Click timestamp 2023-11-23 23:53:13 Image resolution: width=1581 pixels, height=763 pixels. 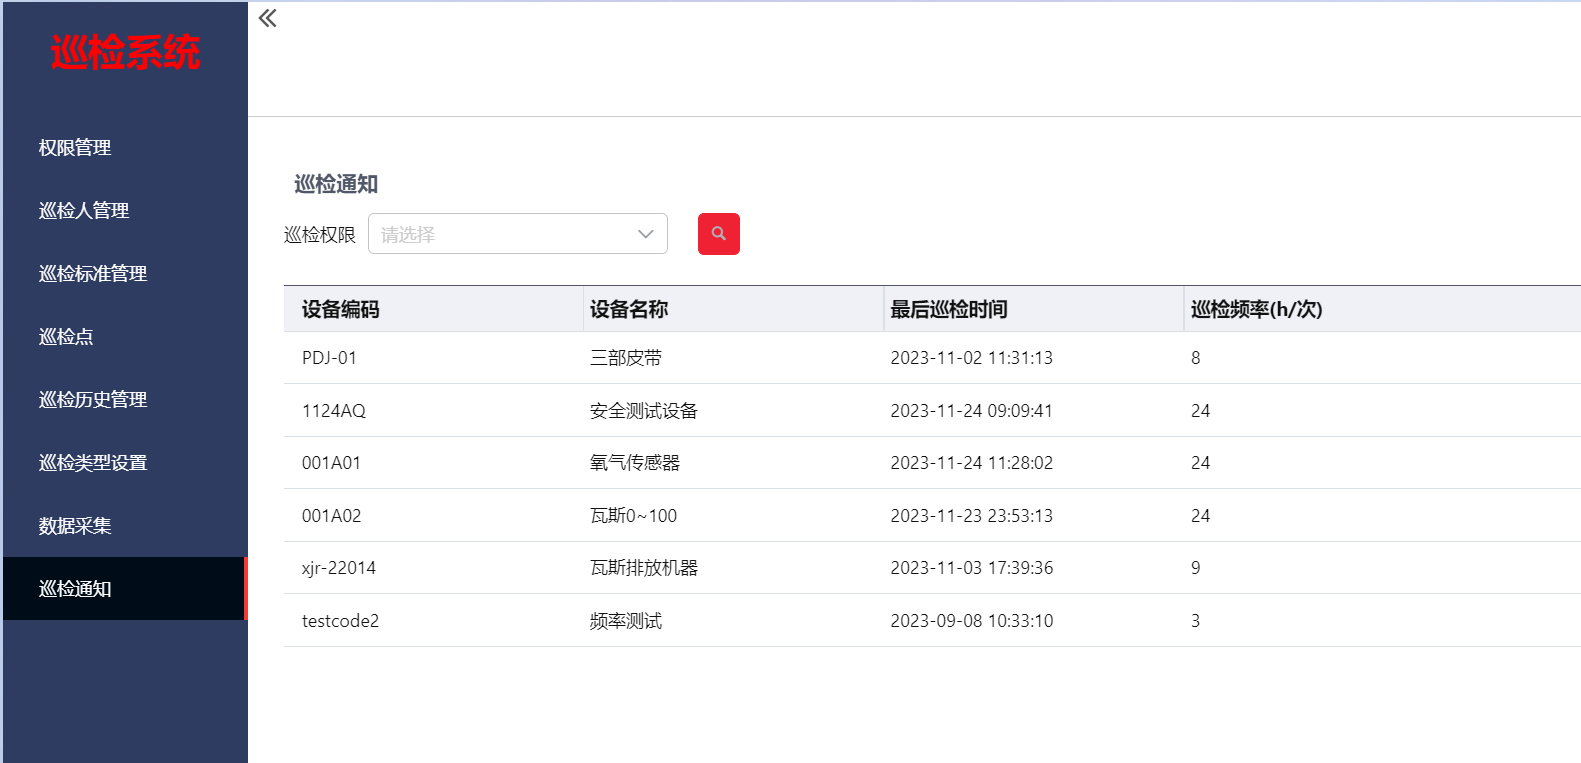point(972,516)
